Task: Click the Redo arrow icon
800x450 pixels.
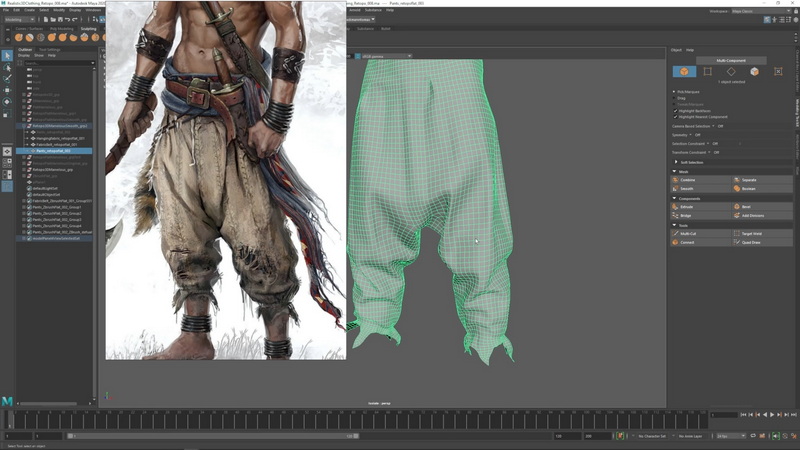Action: click(74, 19)
